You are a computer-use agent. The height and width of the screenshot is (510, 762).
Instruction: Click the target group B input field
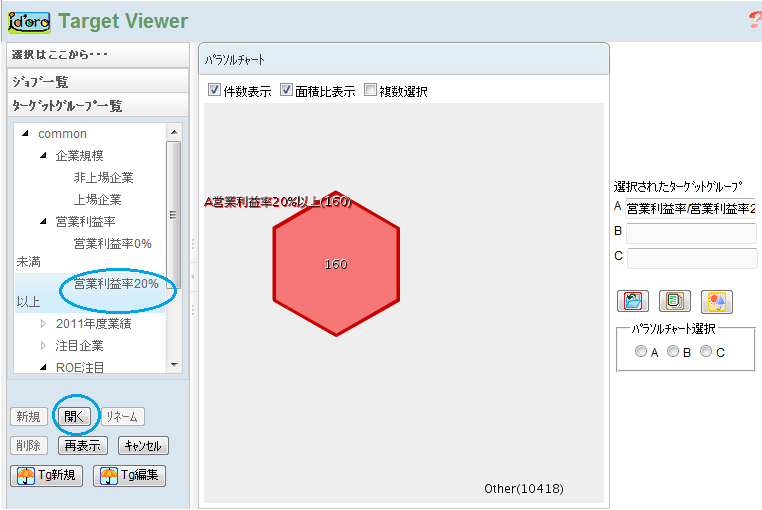click(x=690, y=233)
